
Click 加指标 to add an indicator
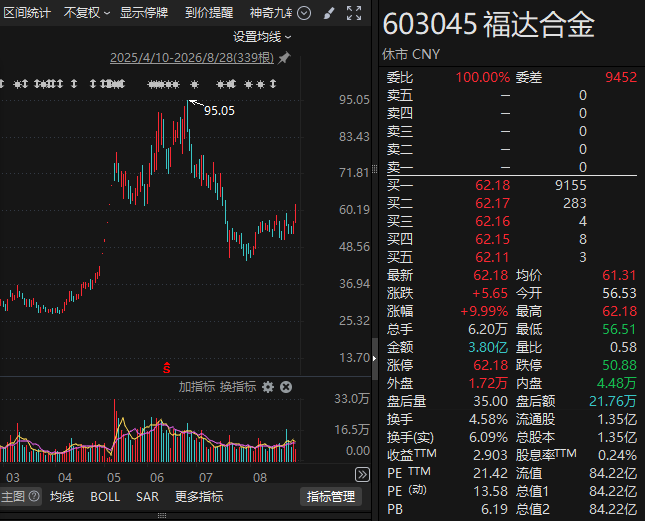click(197, 387)
